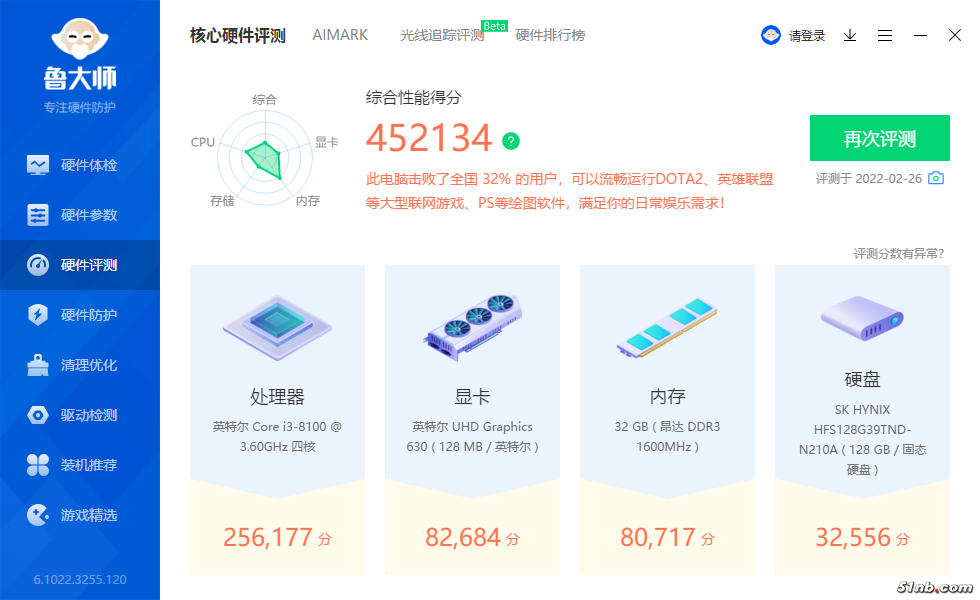The width and height of the screenshot is (980, 600).
Task: Open 硬件体检 sidebar icon
Action: (x=38, y=165)
